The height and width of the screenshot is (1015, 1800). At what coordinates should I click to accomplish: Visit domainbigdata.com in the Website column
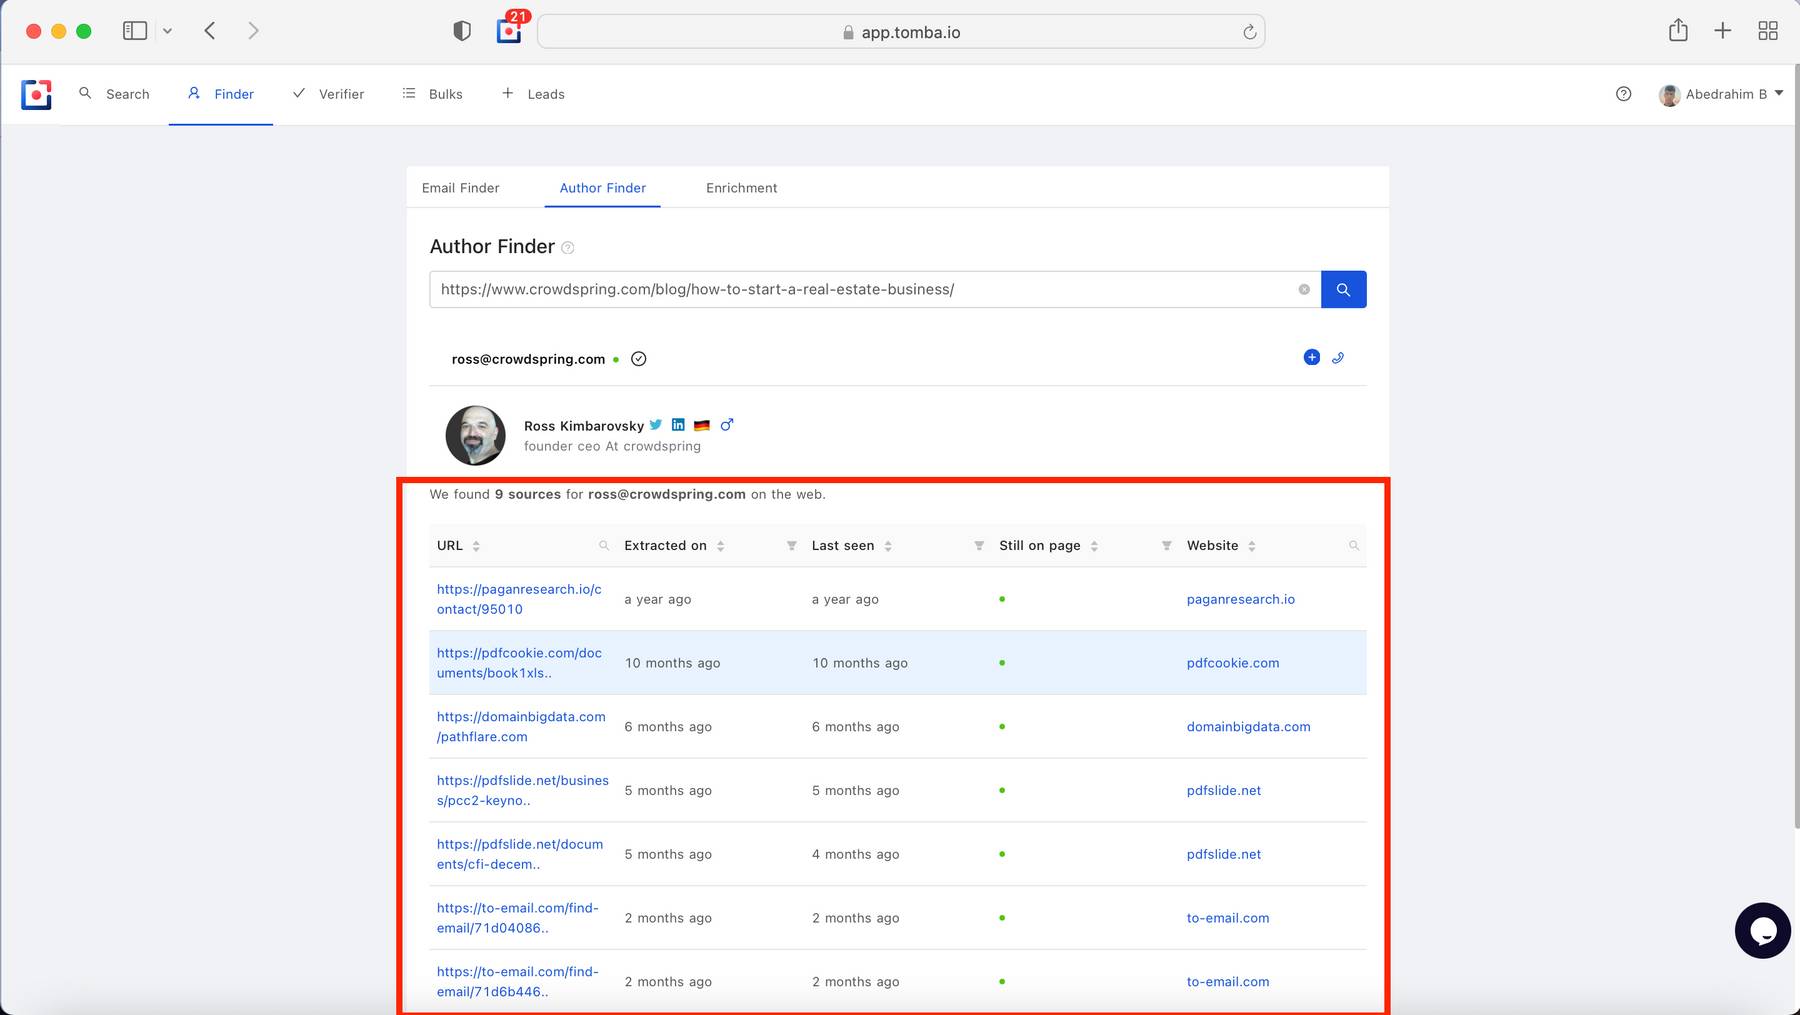pyautogui.click(x=1248, y=727)
